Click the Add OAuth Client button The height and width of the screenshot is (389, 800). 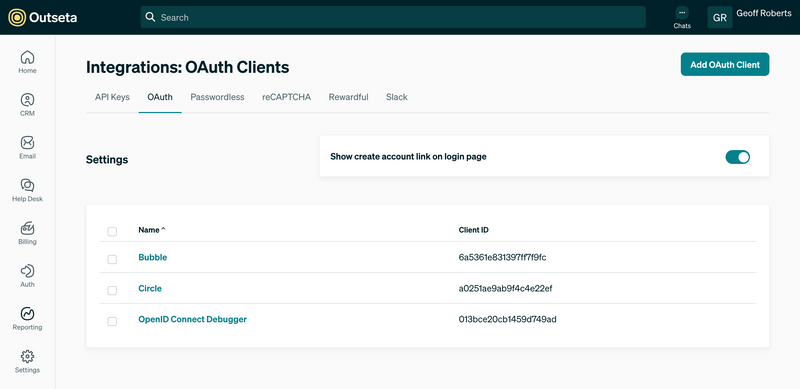(725, 64)
